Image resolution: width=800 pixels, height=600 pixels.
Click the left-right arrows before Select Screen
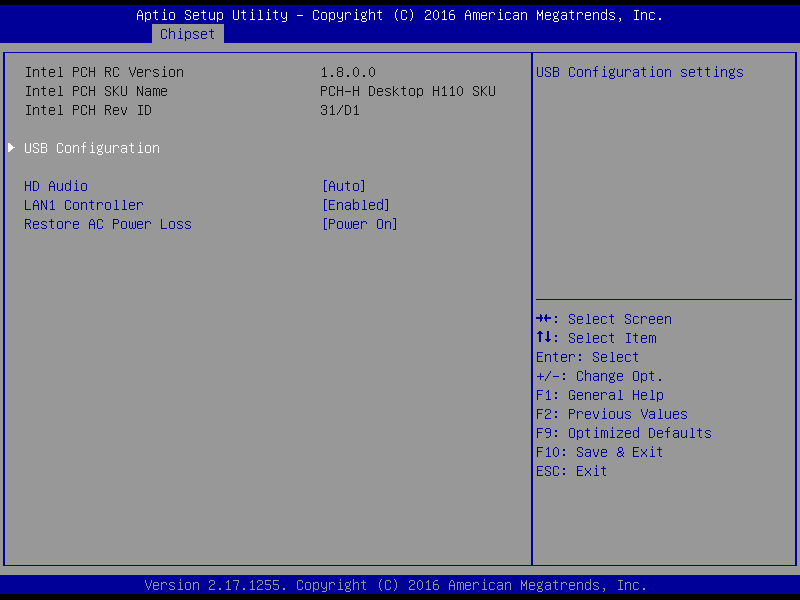(544, 319)
